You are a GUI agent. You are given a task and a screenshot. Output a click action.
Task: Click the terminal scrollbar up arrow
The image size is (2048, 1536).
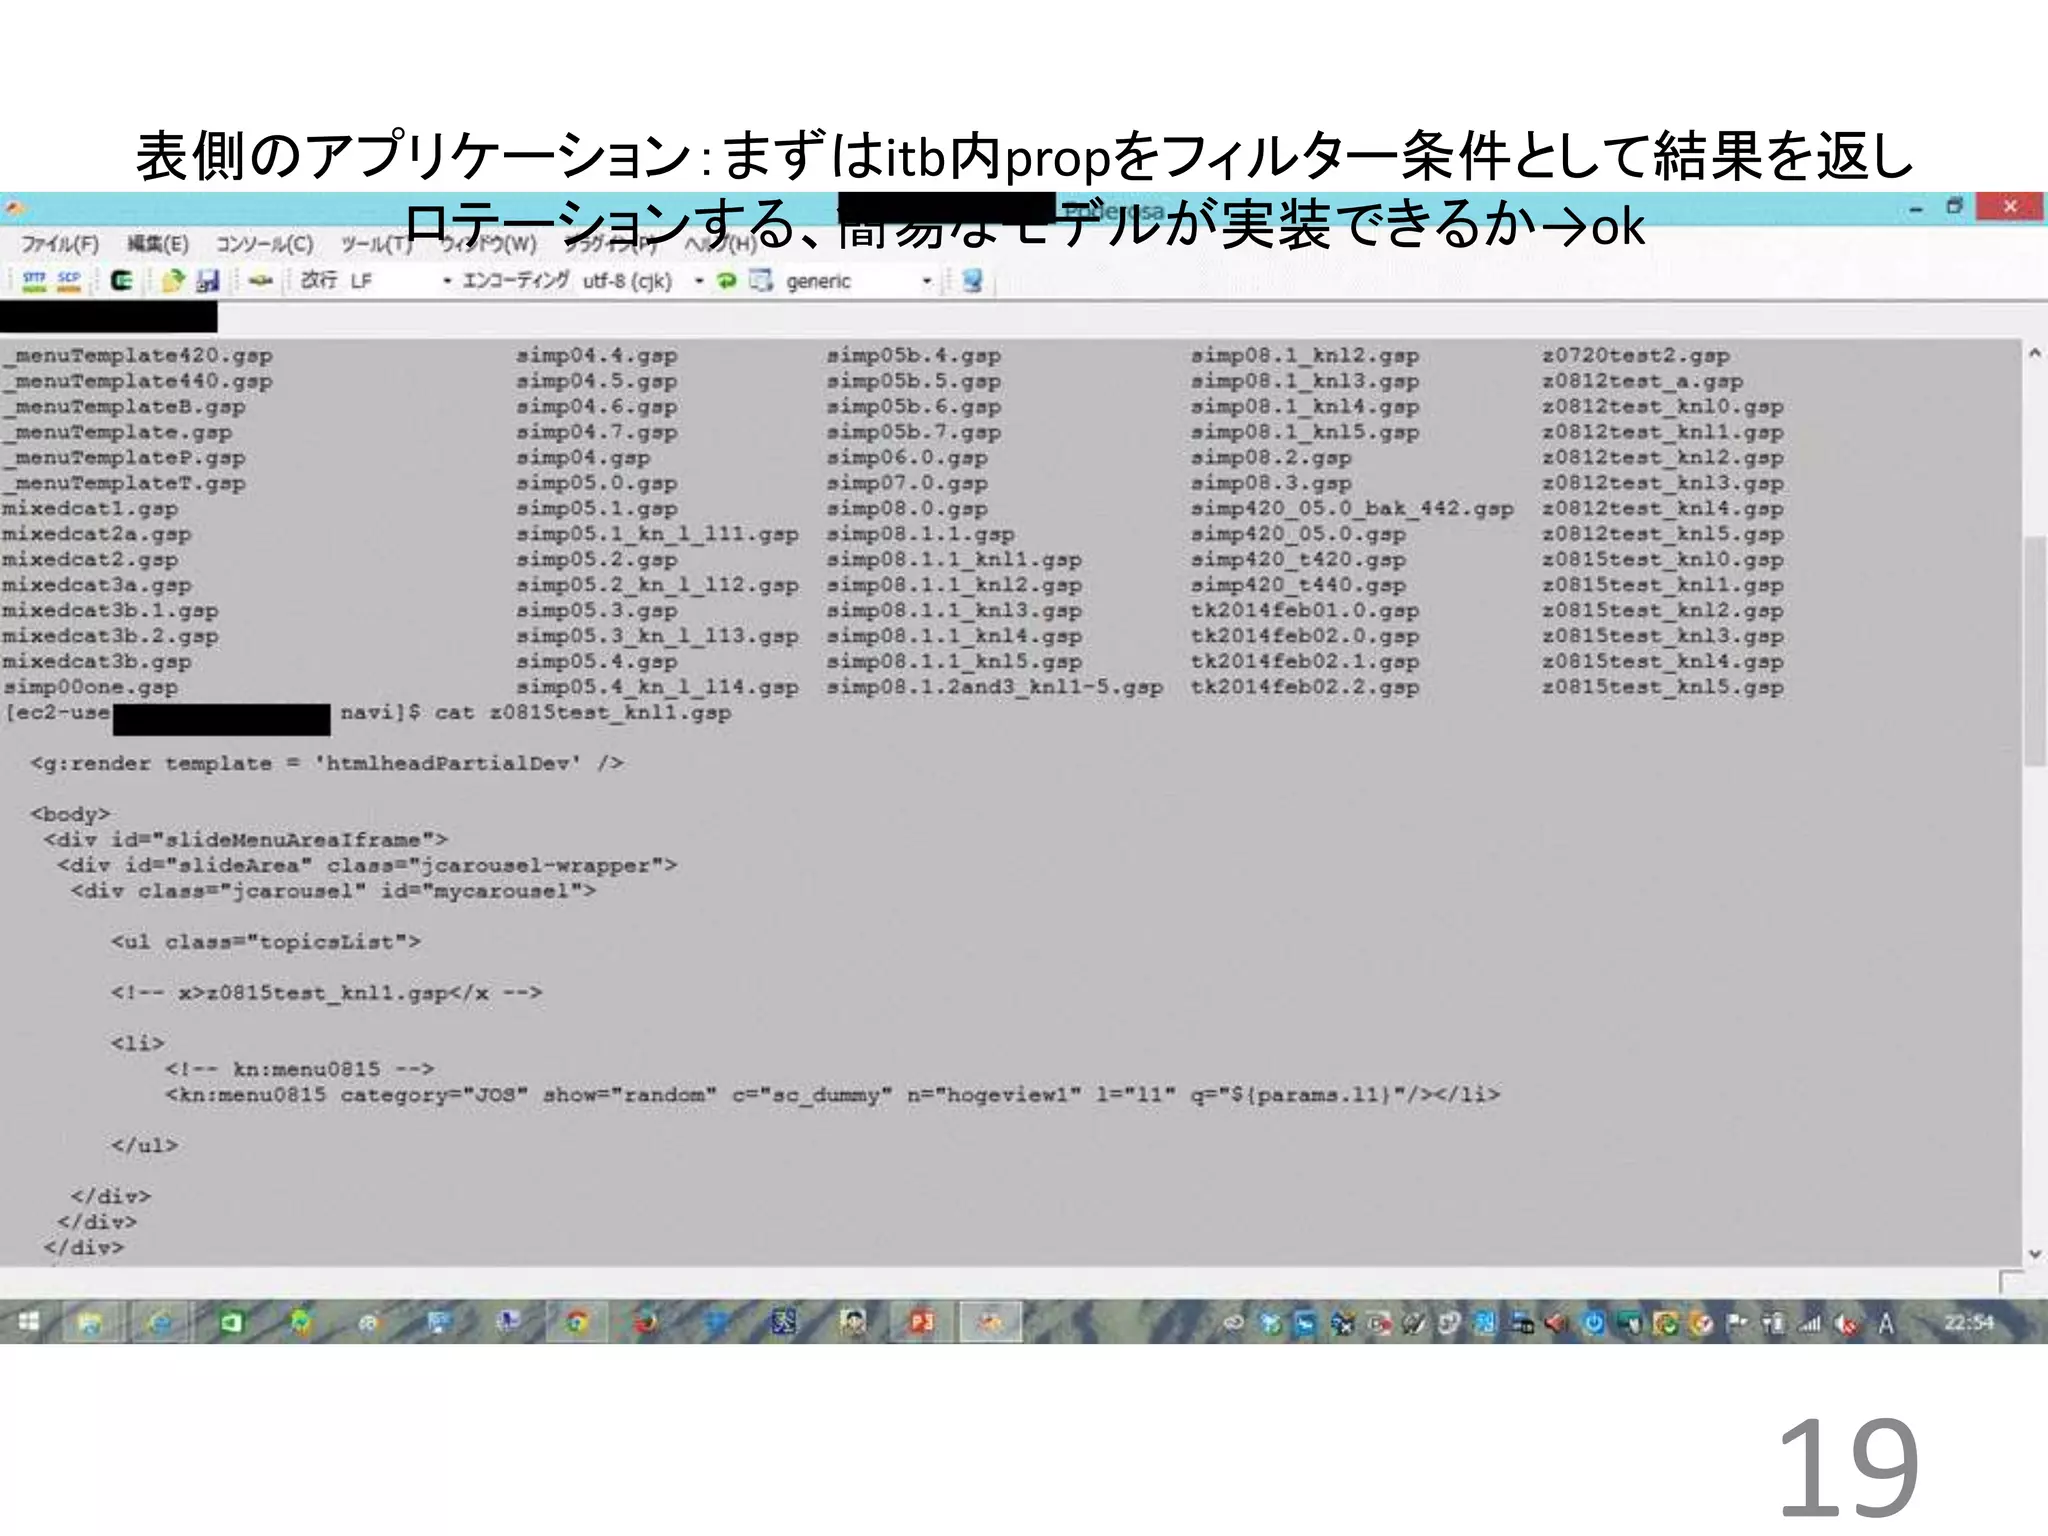click(2034, 353)
